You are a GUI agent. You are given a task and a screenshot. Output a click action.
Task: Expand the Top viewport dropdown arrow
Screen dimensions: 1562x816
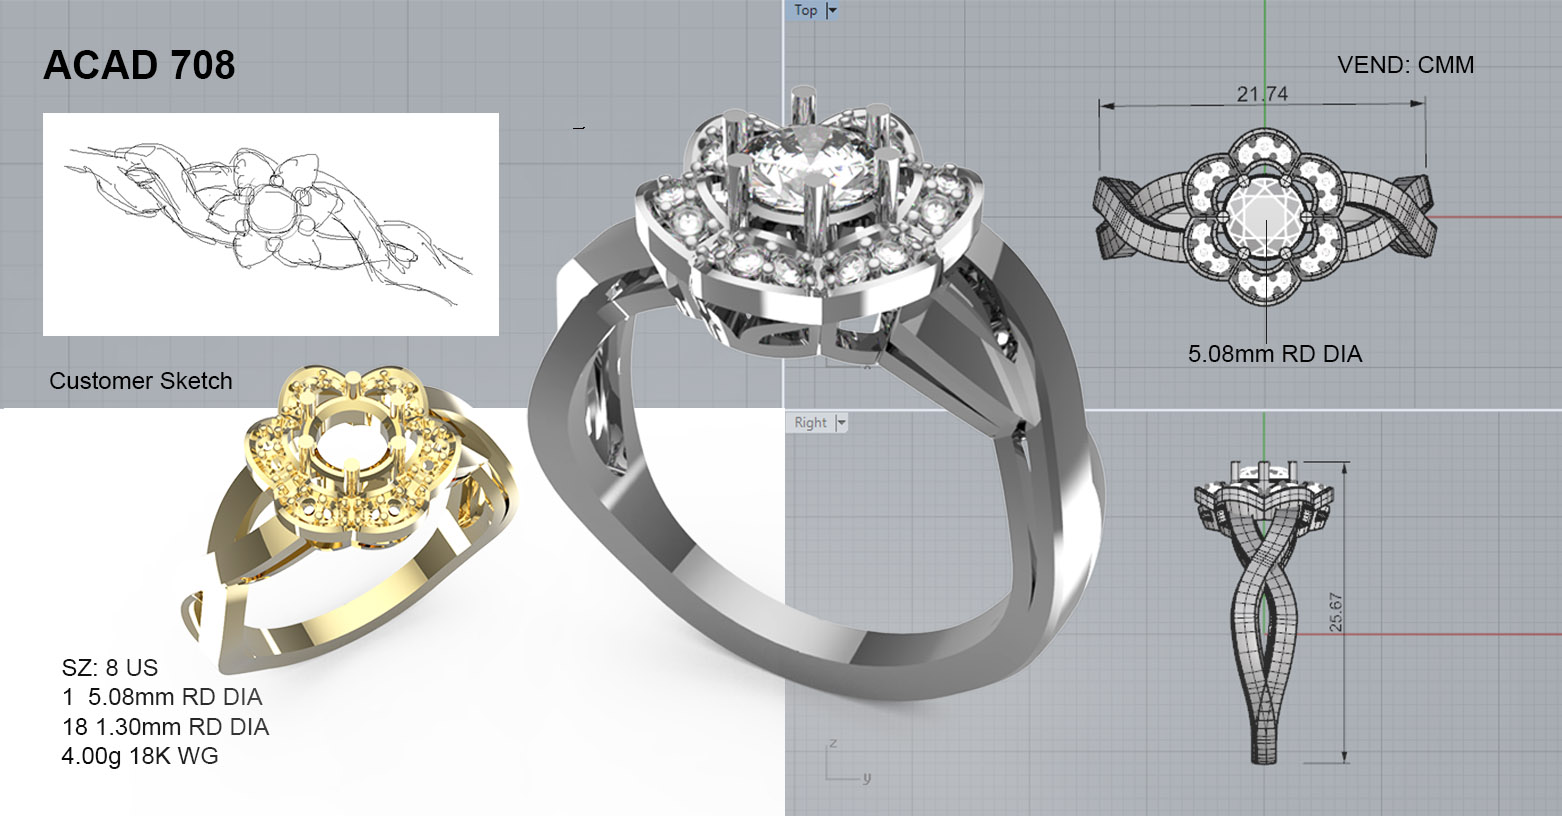tap(832, 10)
